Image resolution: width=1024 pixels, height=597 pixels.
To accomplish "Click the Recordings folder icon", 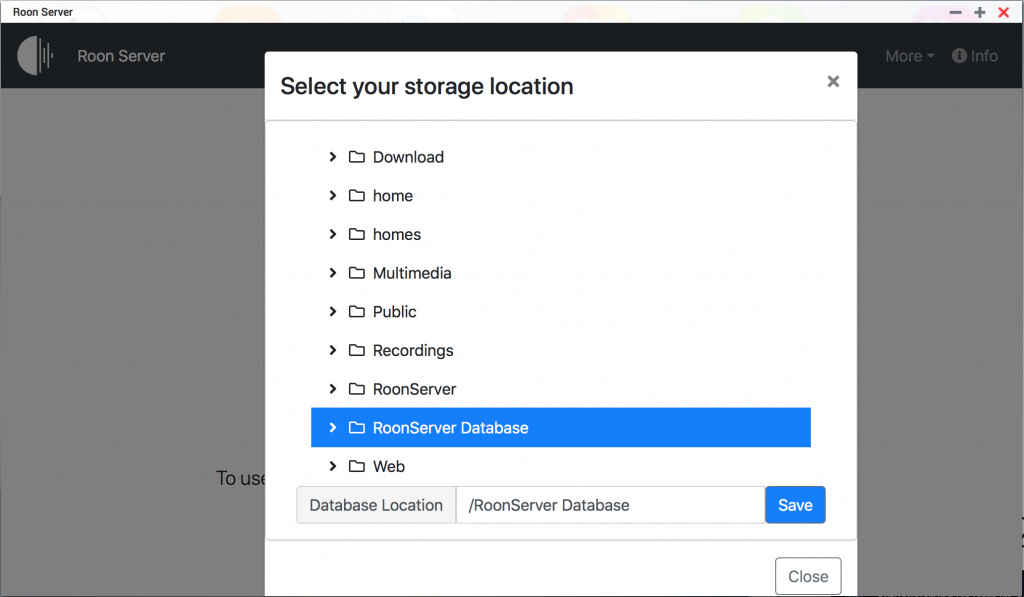I will tap(356, 350).
